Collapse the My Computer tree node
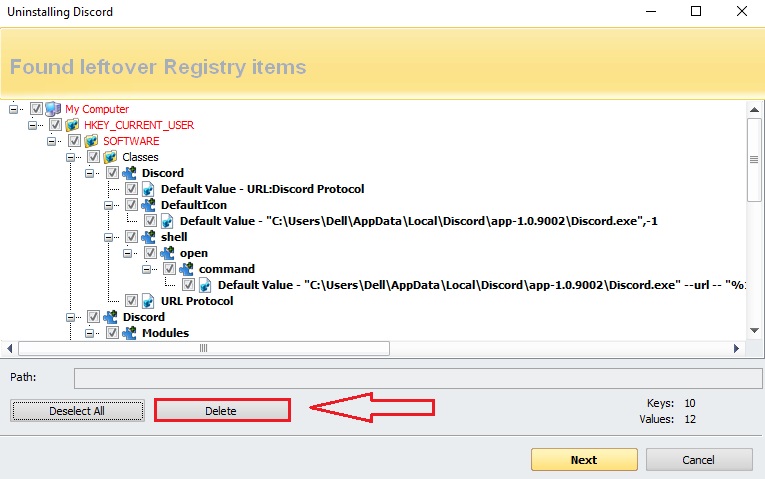 tap(13, 109)
